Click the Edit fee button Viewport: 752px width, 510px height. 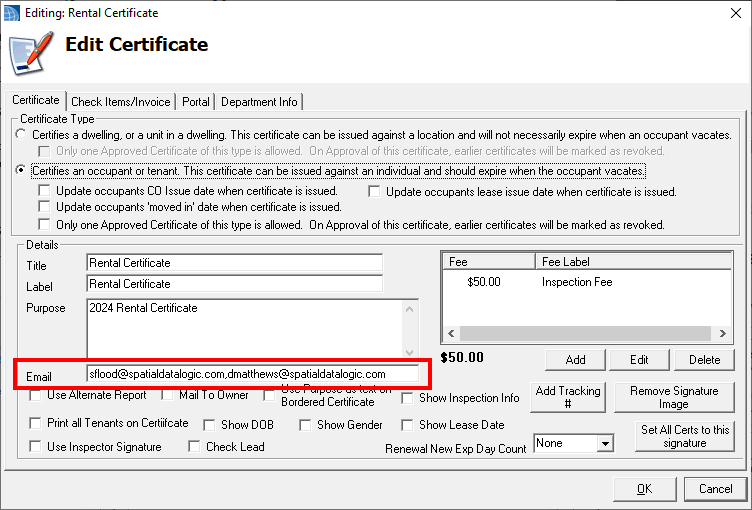(639, 360)
